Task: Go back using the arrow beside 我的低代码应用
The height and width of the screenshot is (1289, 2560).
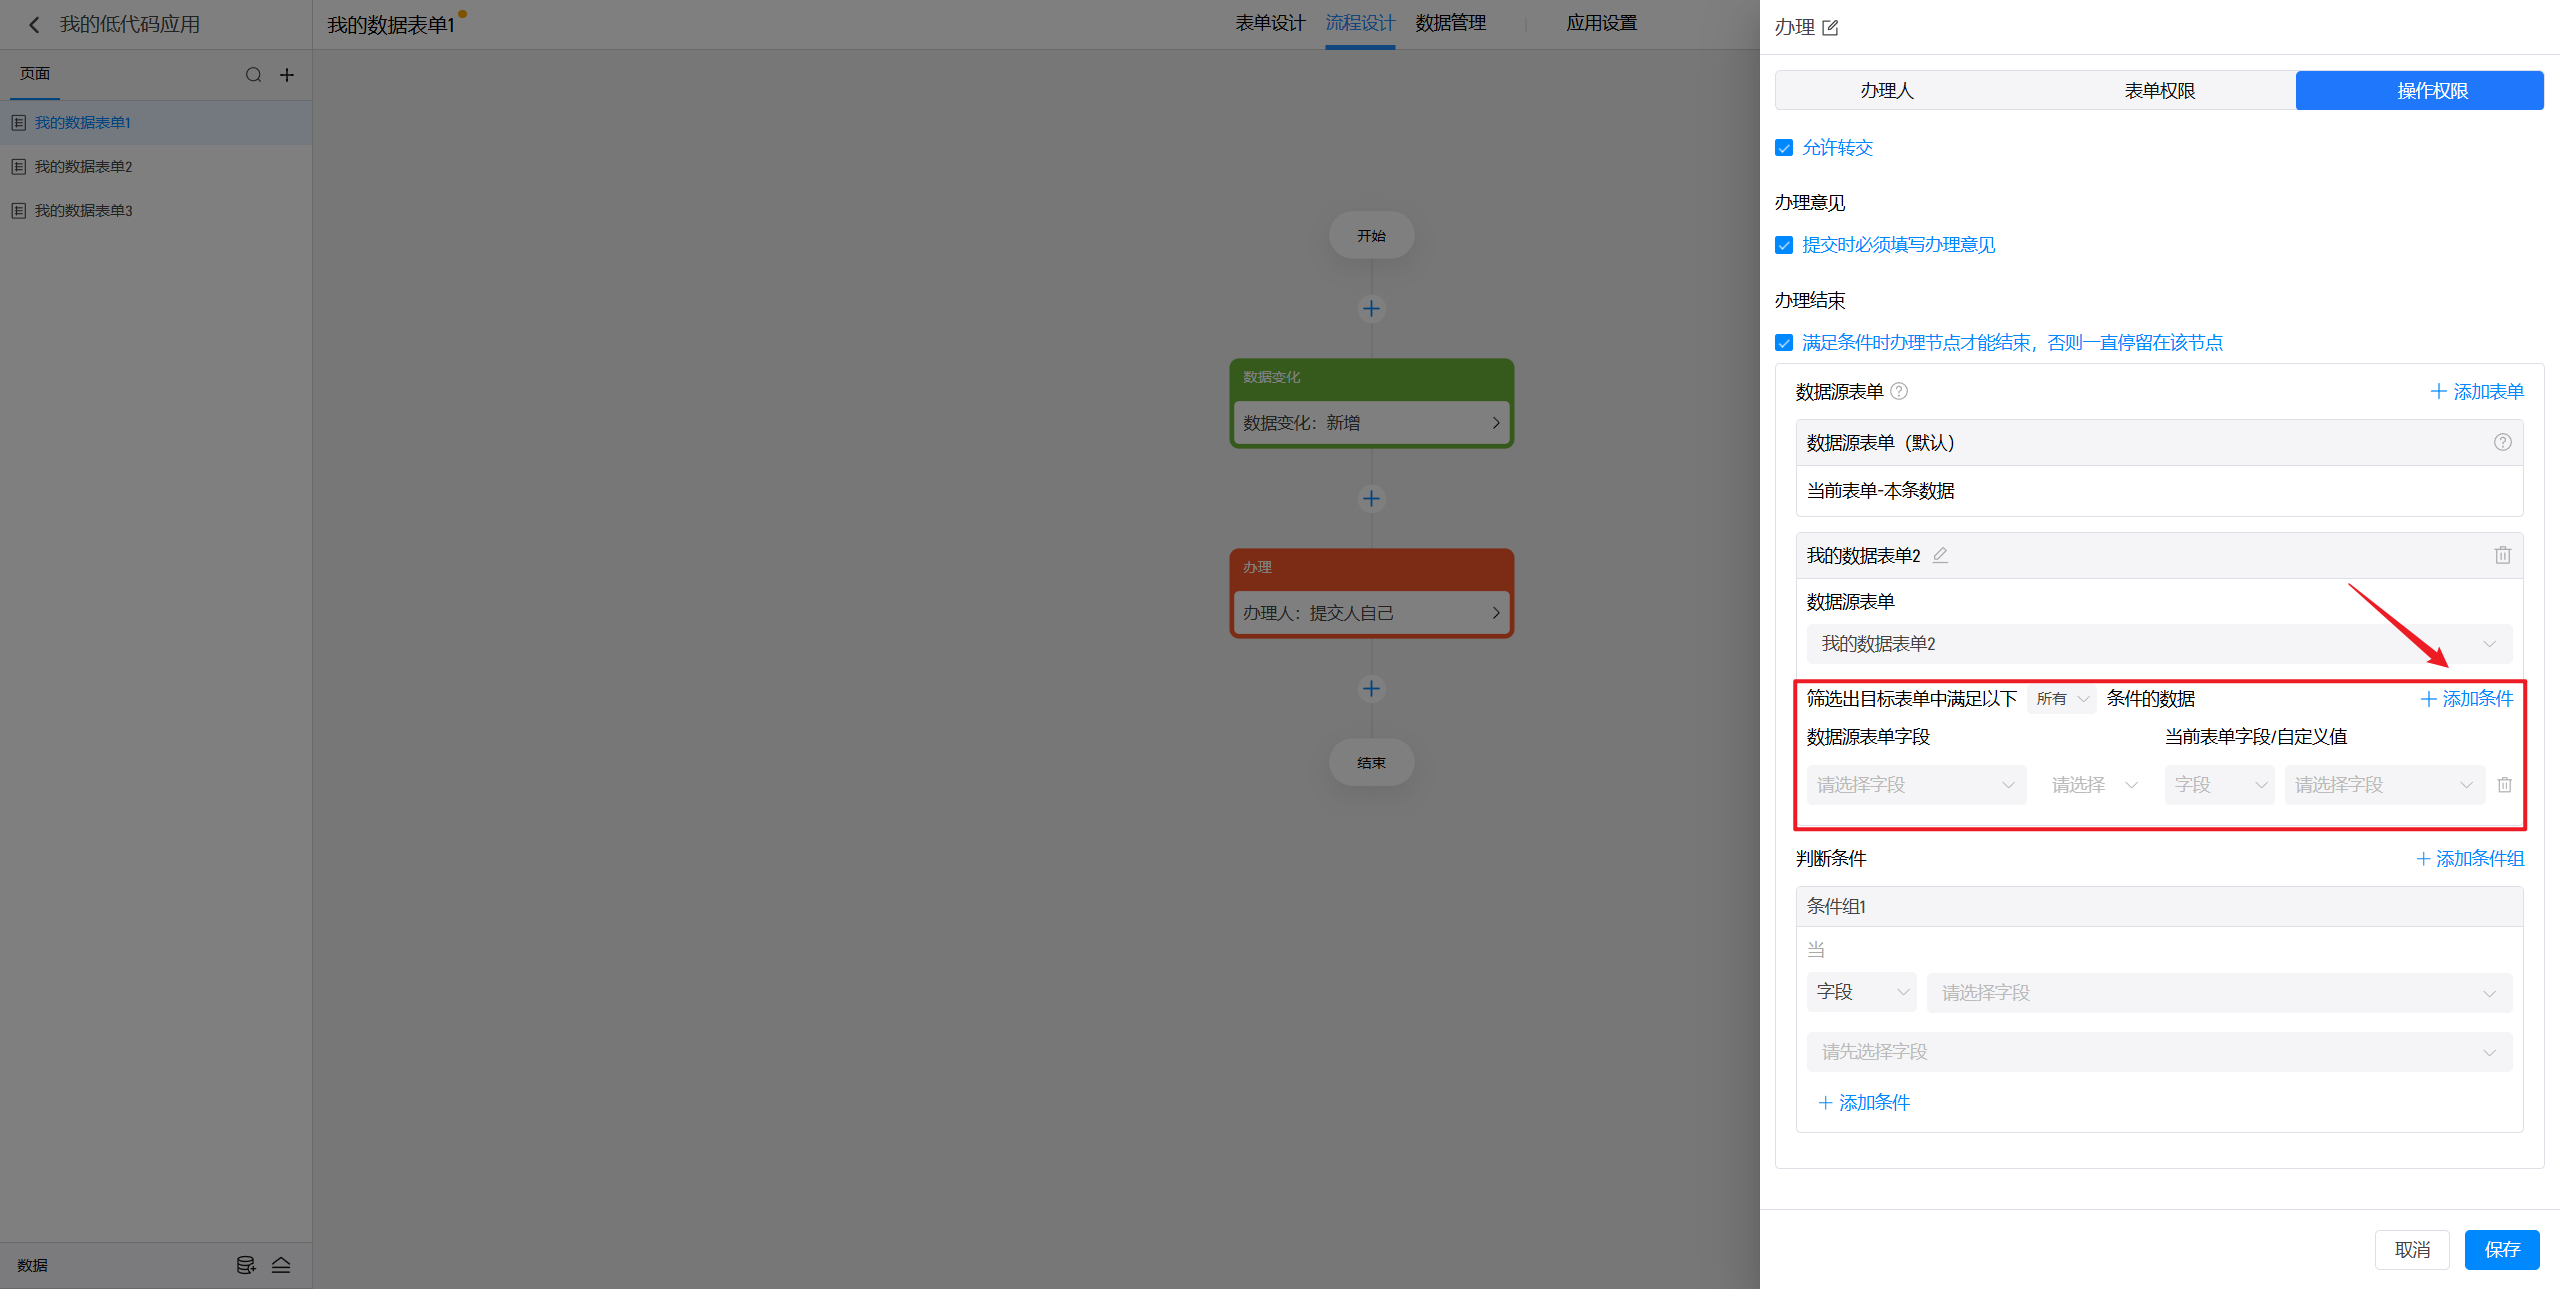Action: pyautogui.click(x=34, y=25)
